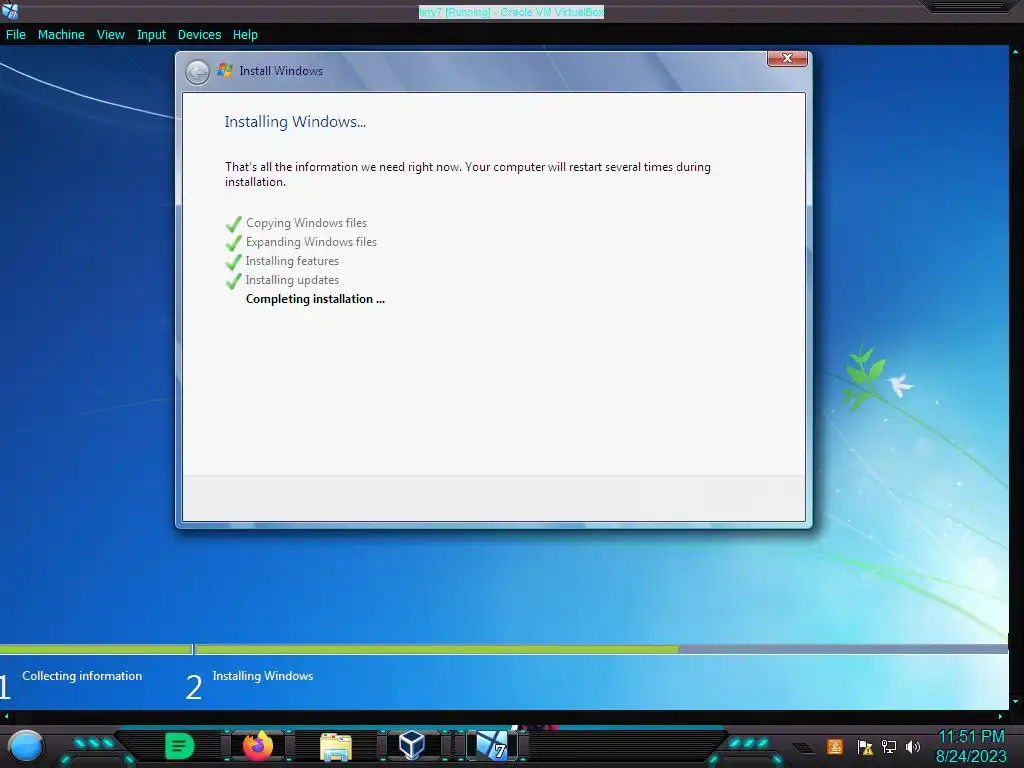
Task: Open the File menu in VirtualBox
Action: coord(16,35)
